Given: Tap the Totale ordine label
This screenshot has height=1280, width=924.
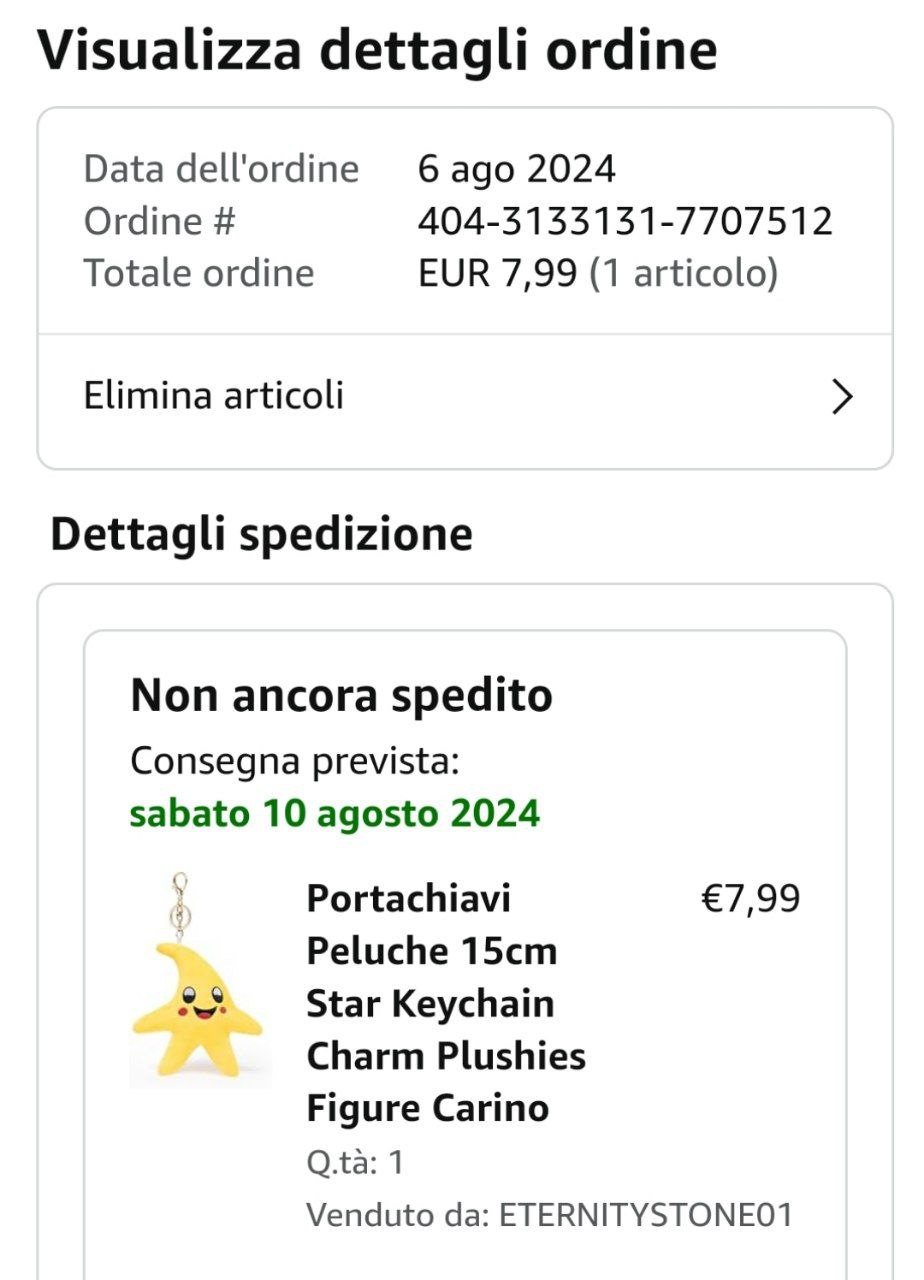Looking at the screenshot, I should click(199, 273).
